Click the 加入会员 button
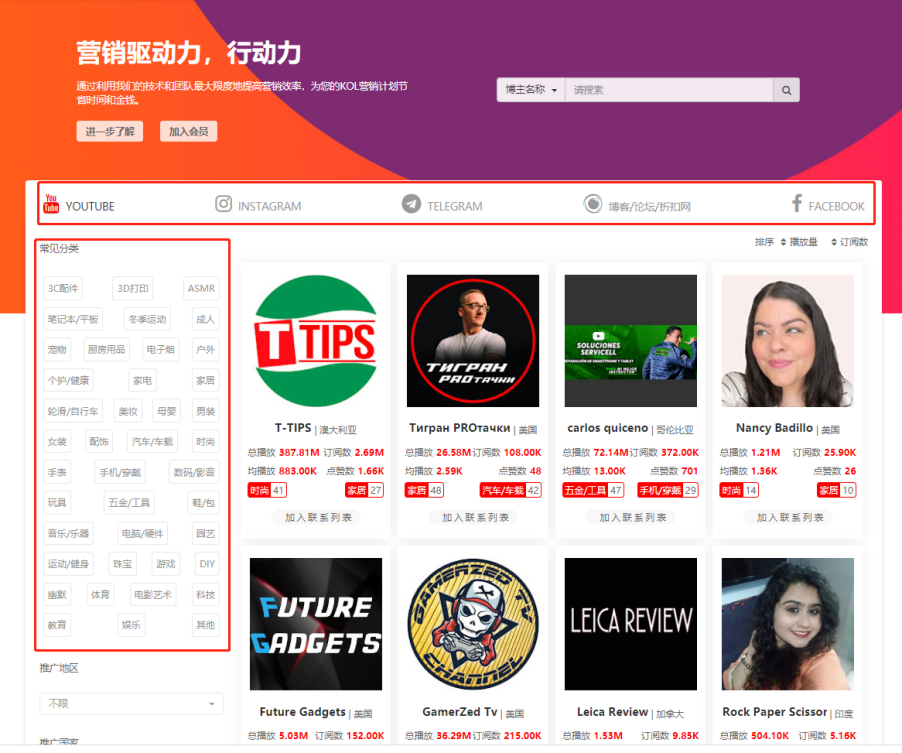This screenshot has height=753, width=902. point(188,132)
